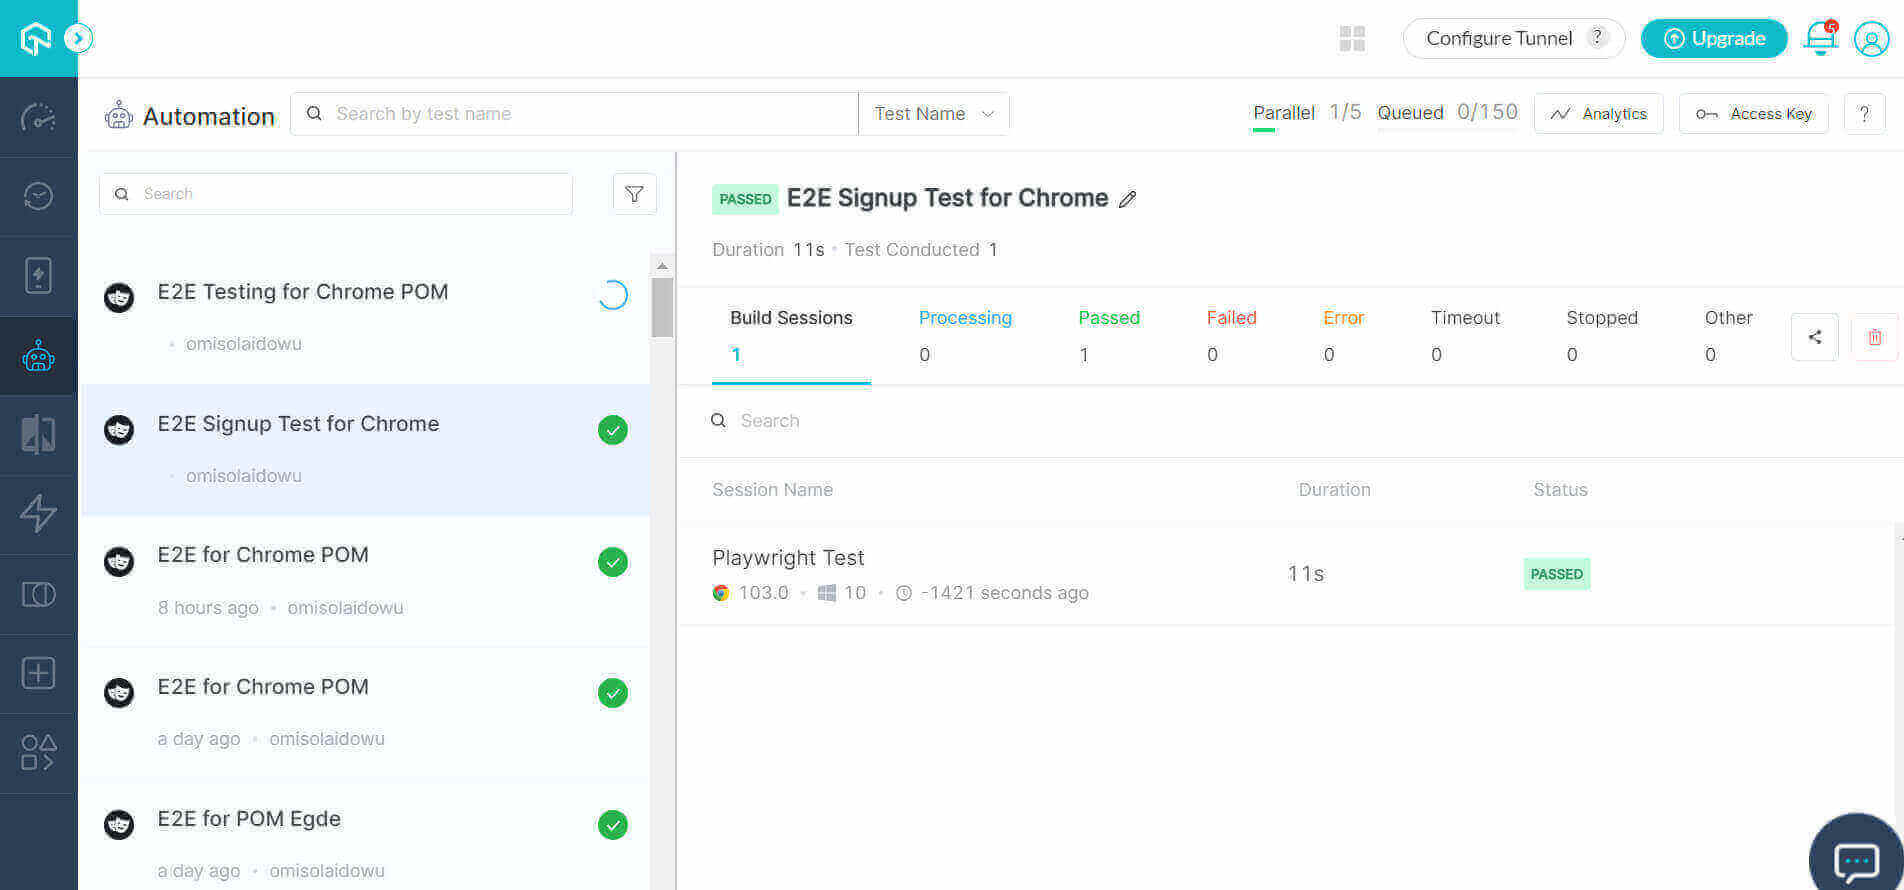Open the notifications bell icon
This screenshot has width=1904, height=890.
pos(1820,39)
